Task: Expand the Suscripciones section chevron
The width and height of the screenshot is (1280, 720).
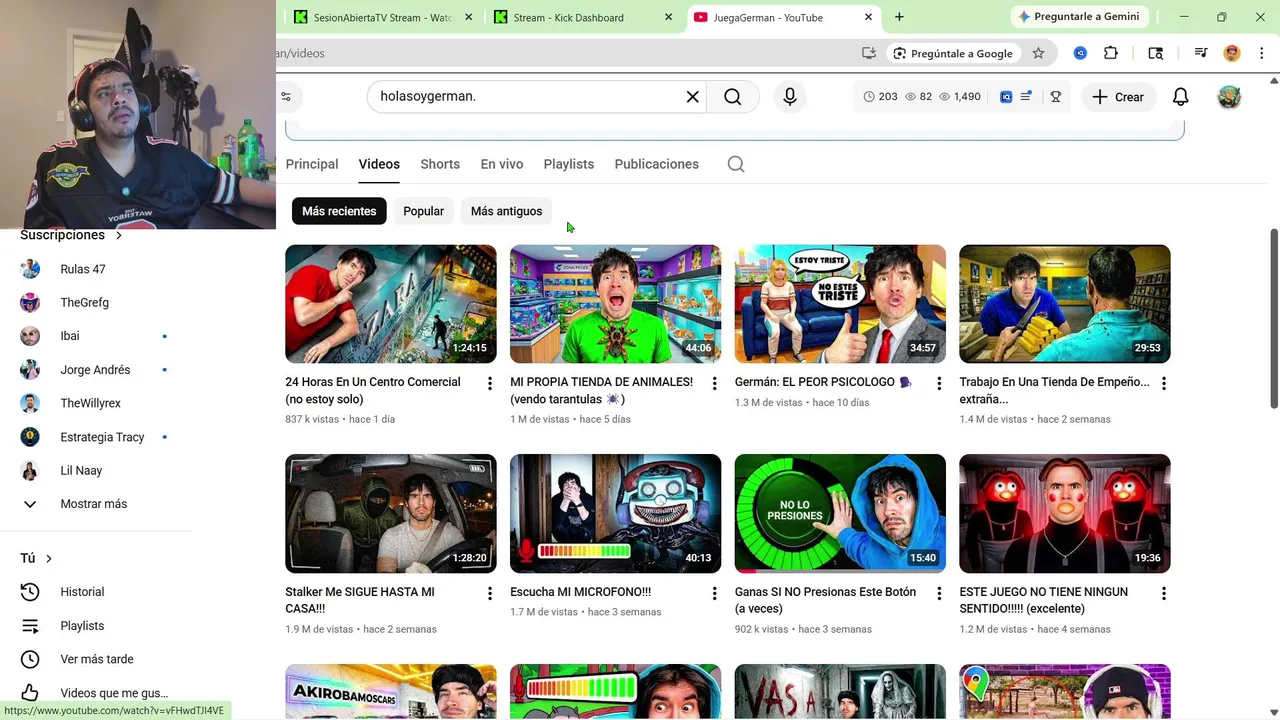Action: [118, 235]
